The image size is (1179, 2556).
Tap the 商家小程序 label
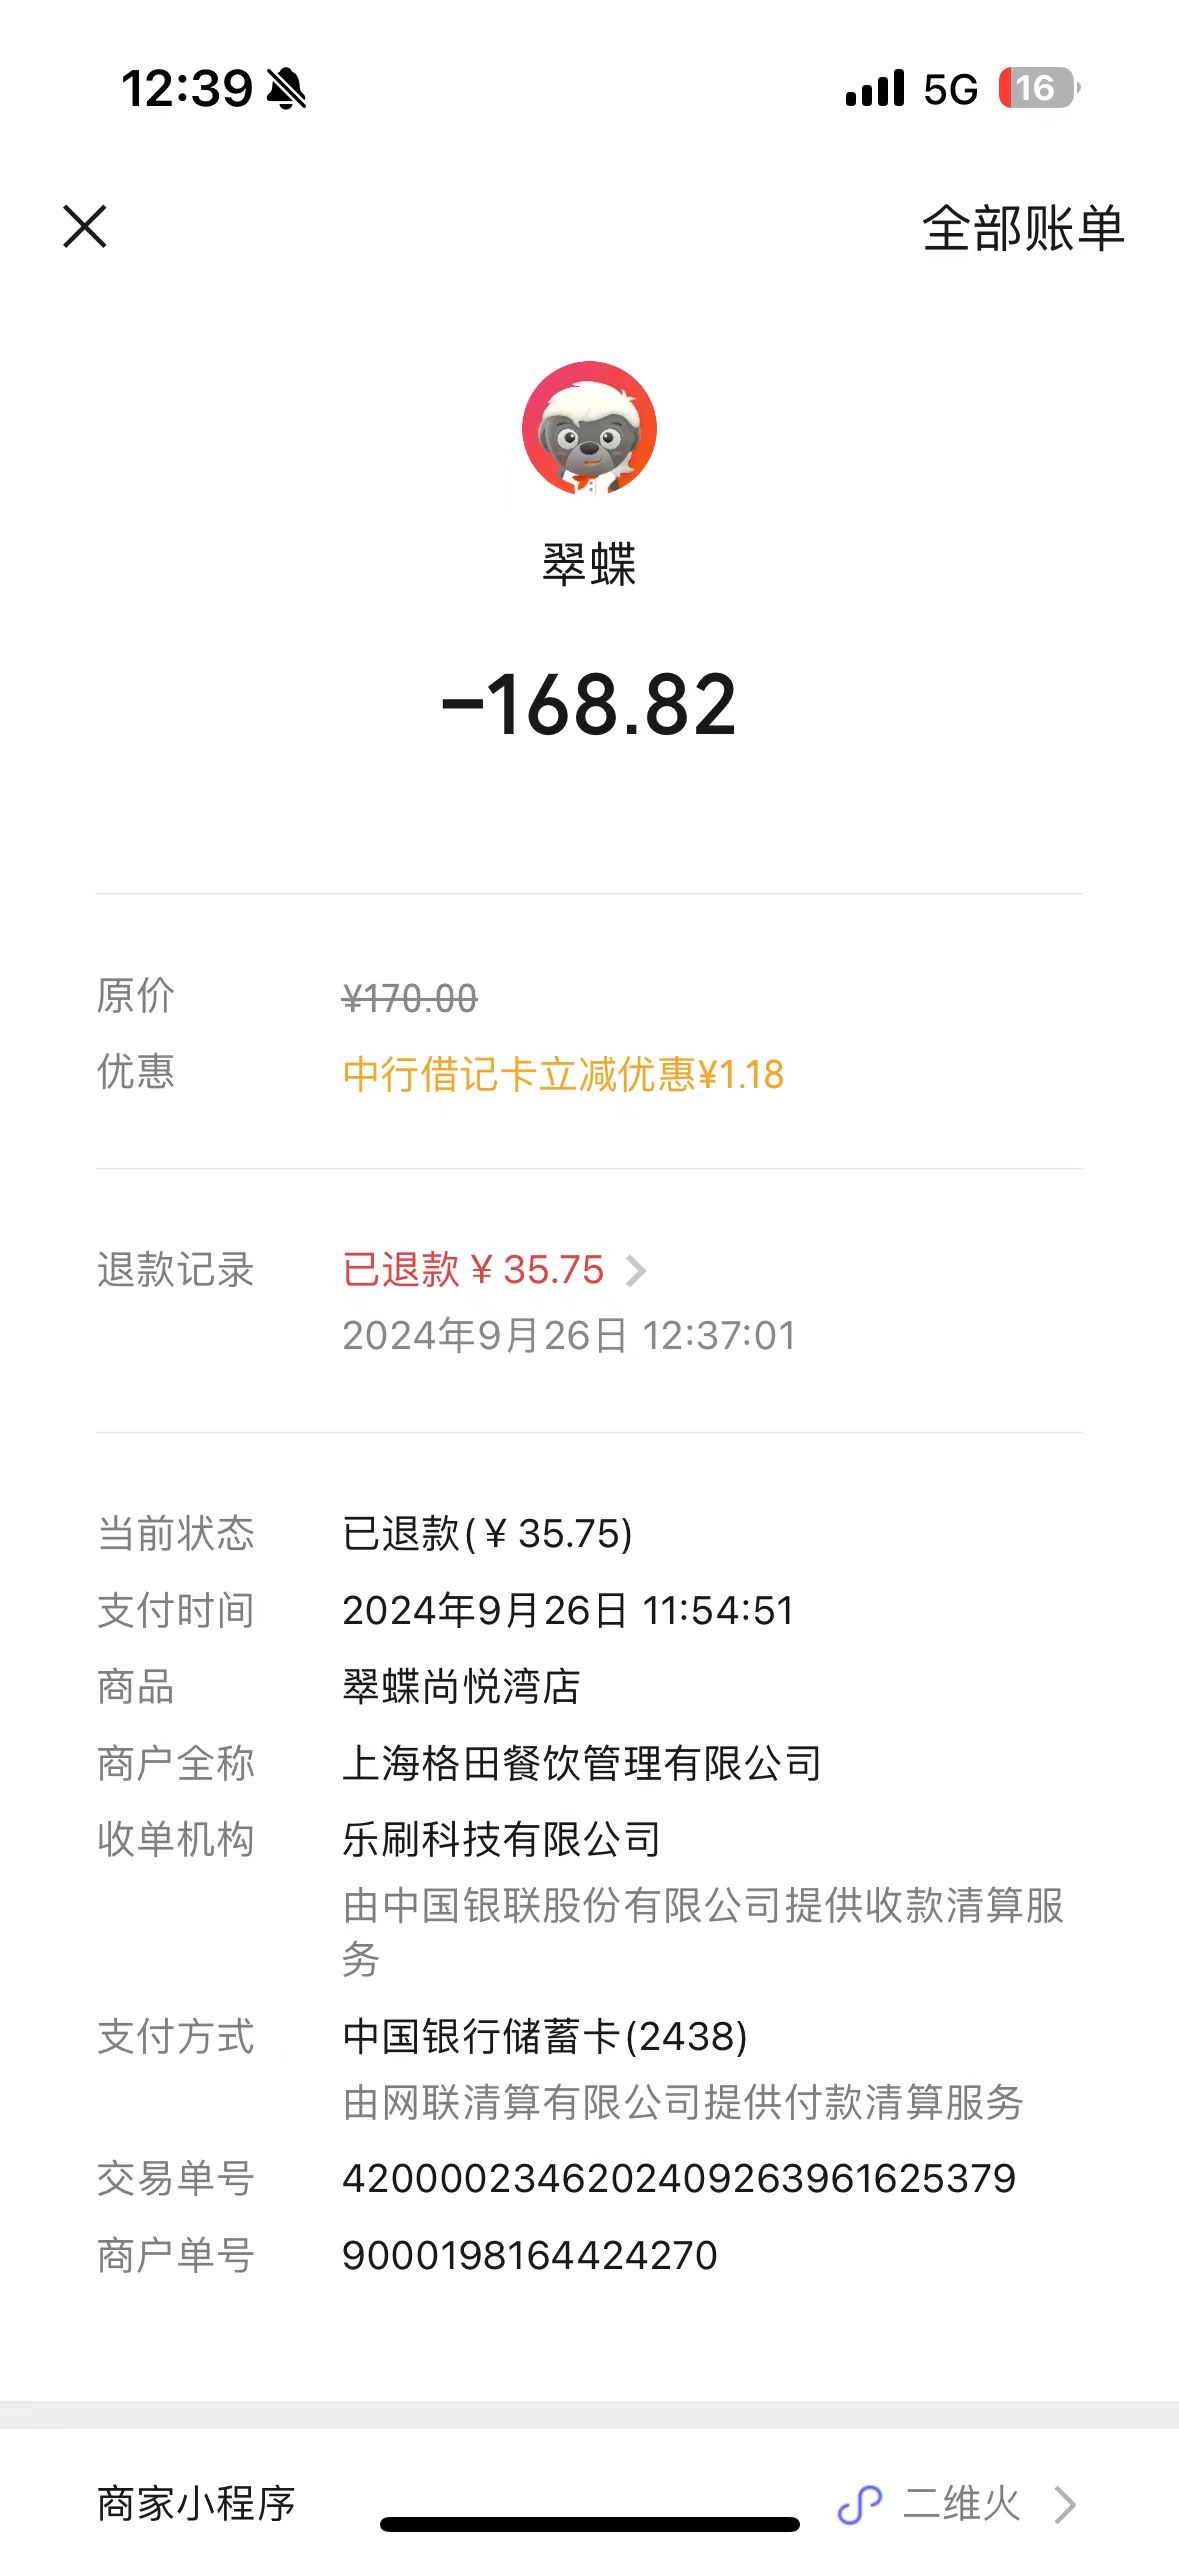[196, 2504]
